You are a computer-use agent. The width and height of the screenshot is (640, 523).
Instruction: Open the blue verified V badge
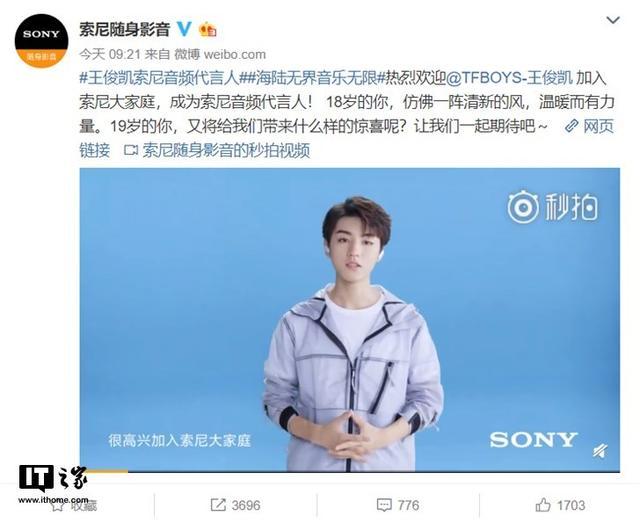[x=184, y=29]
